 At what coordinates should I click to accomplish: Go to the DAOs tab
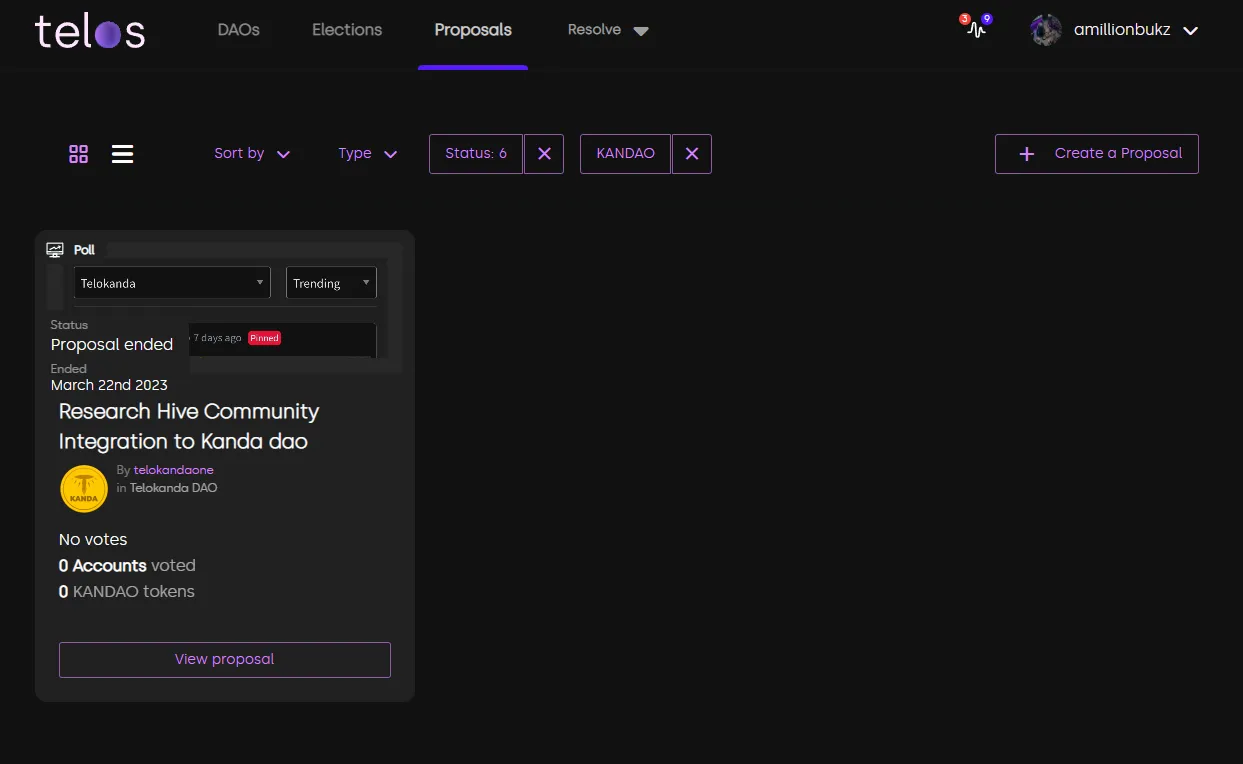[239, 30]
